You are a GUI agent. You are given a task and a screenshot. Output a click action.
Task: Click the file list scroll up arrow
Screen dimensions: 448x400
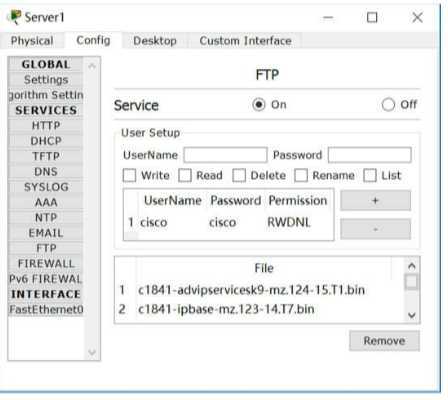[412, 266]
